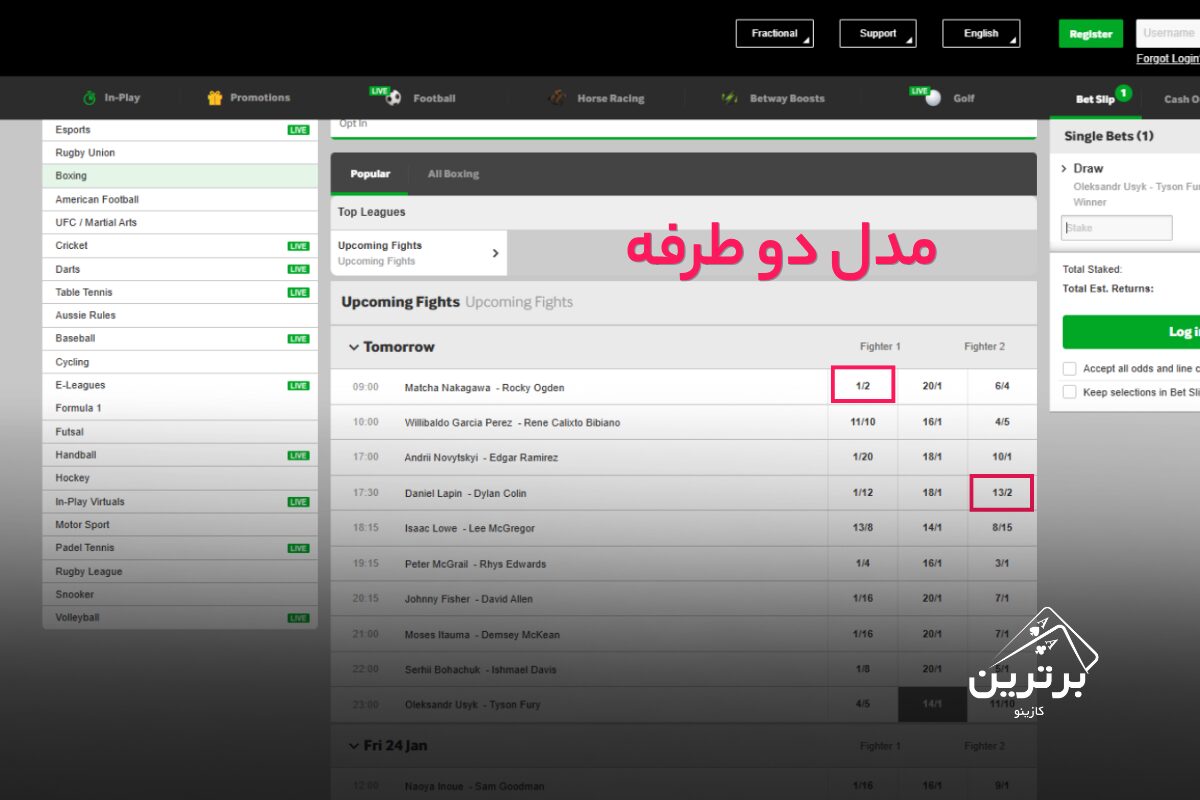Select Cycling in sports list
Image resolution: width=1200 pixels, height=800 pixels.
pyautogui.click(x=180, y=362)
